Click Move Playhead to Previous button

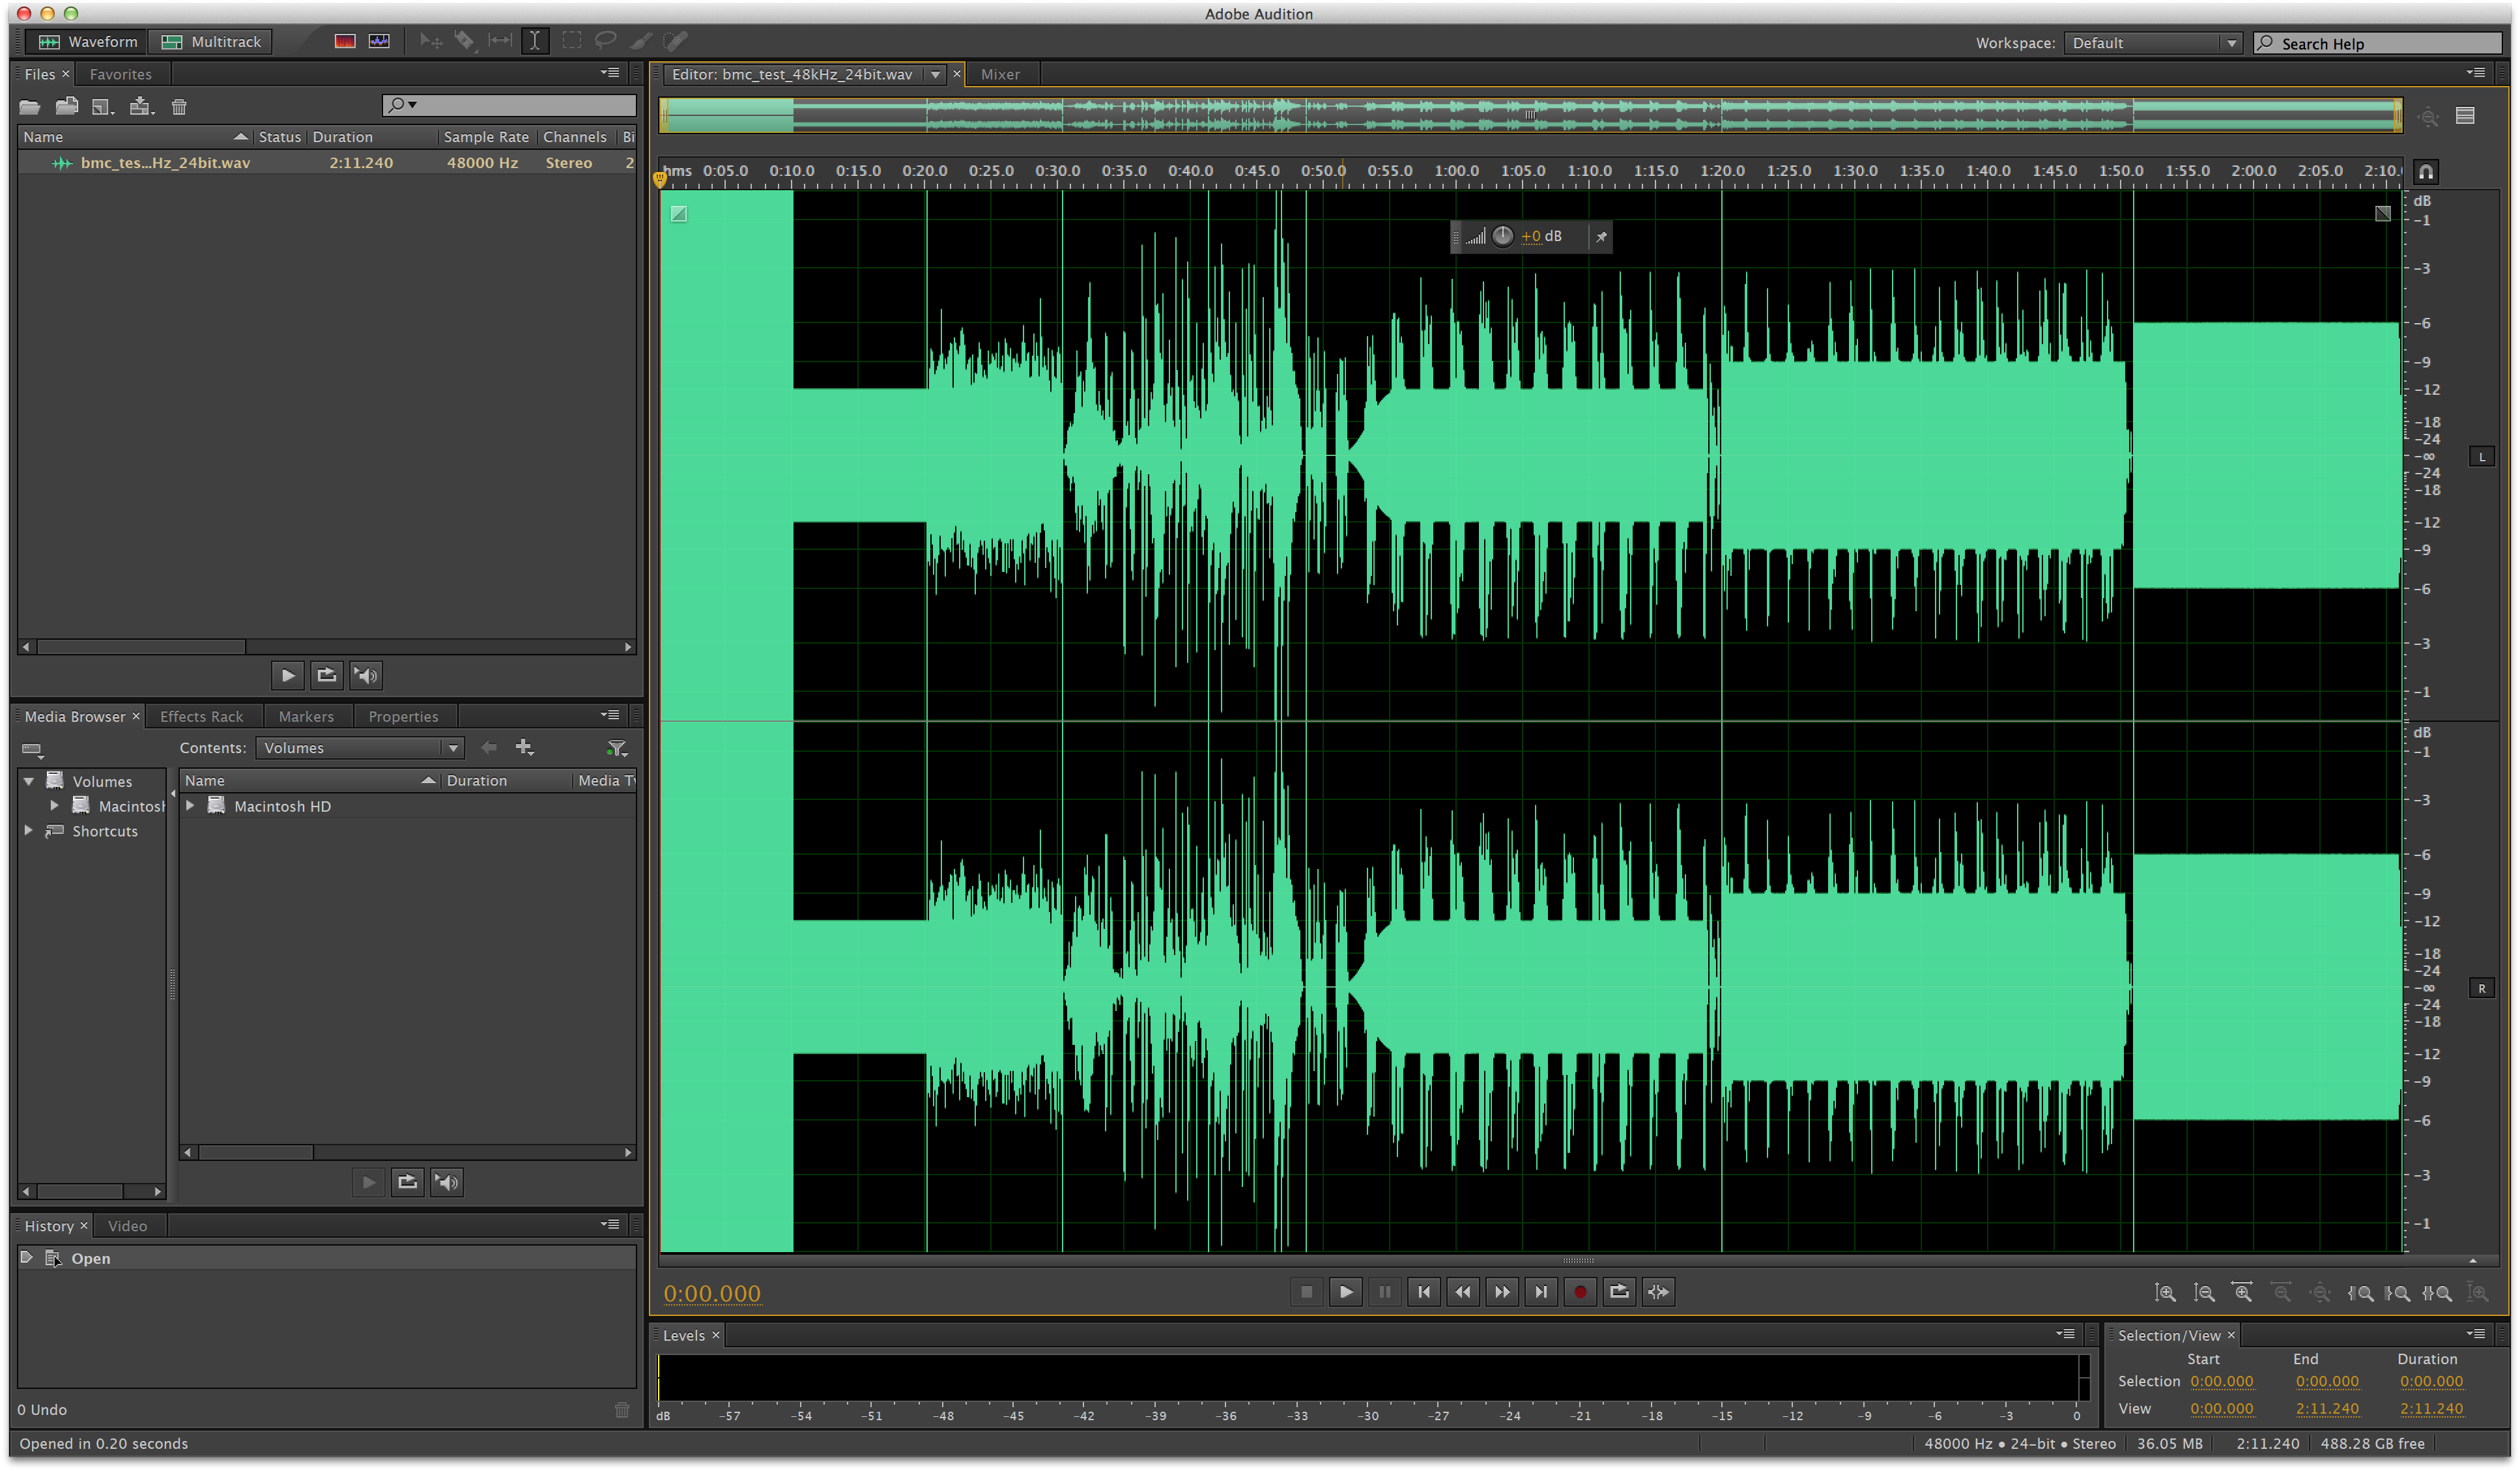click(1424, 1293)
